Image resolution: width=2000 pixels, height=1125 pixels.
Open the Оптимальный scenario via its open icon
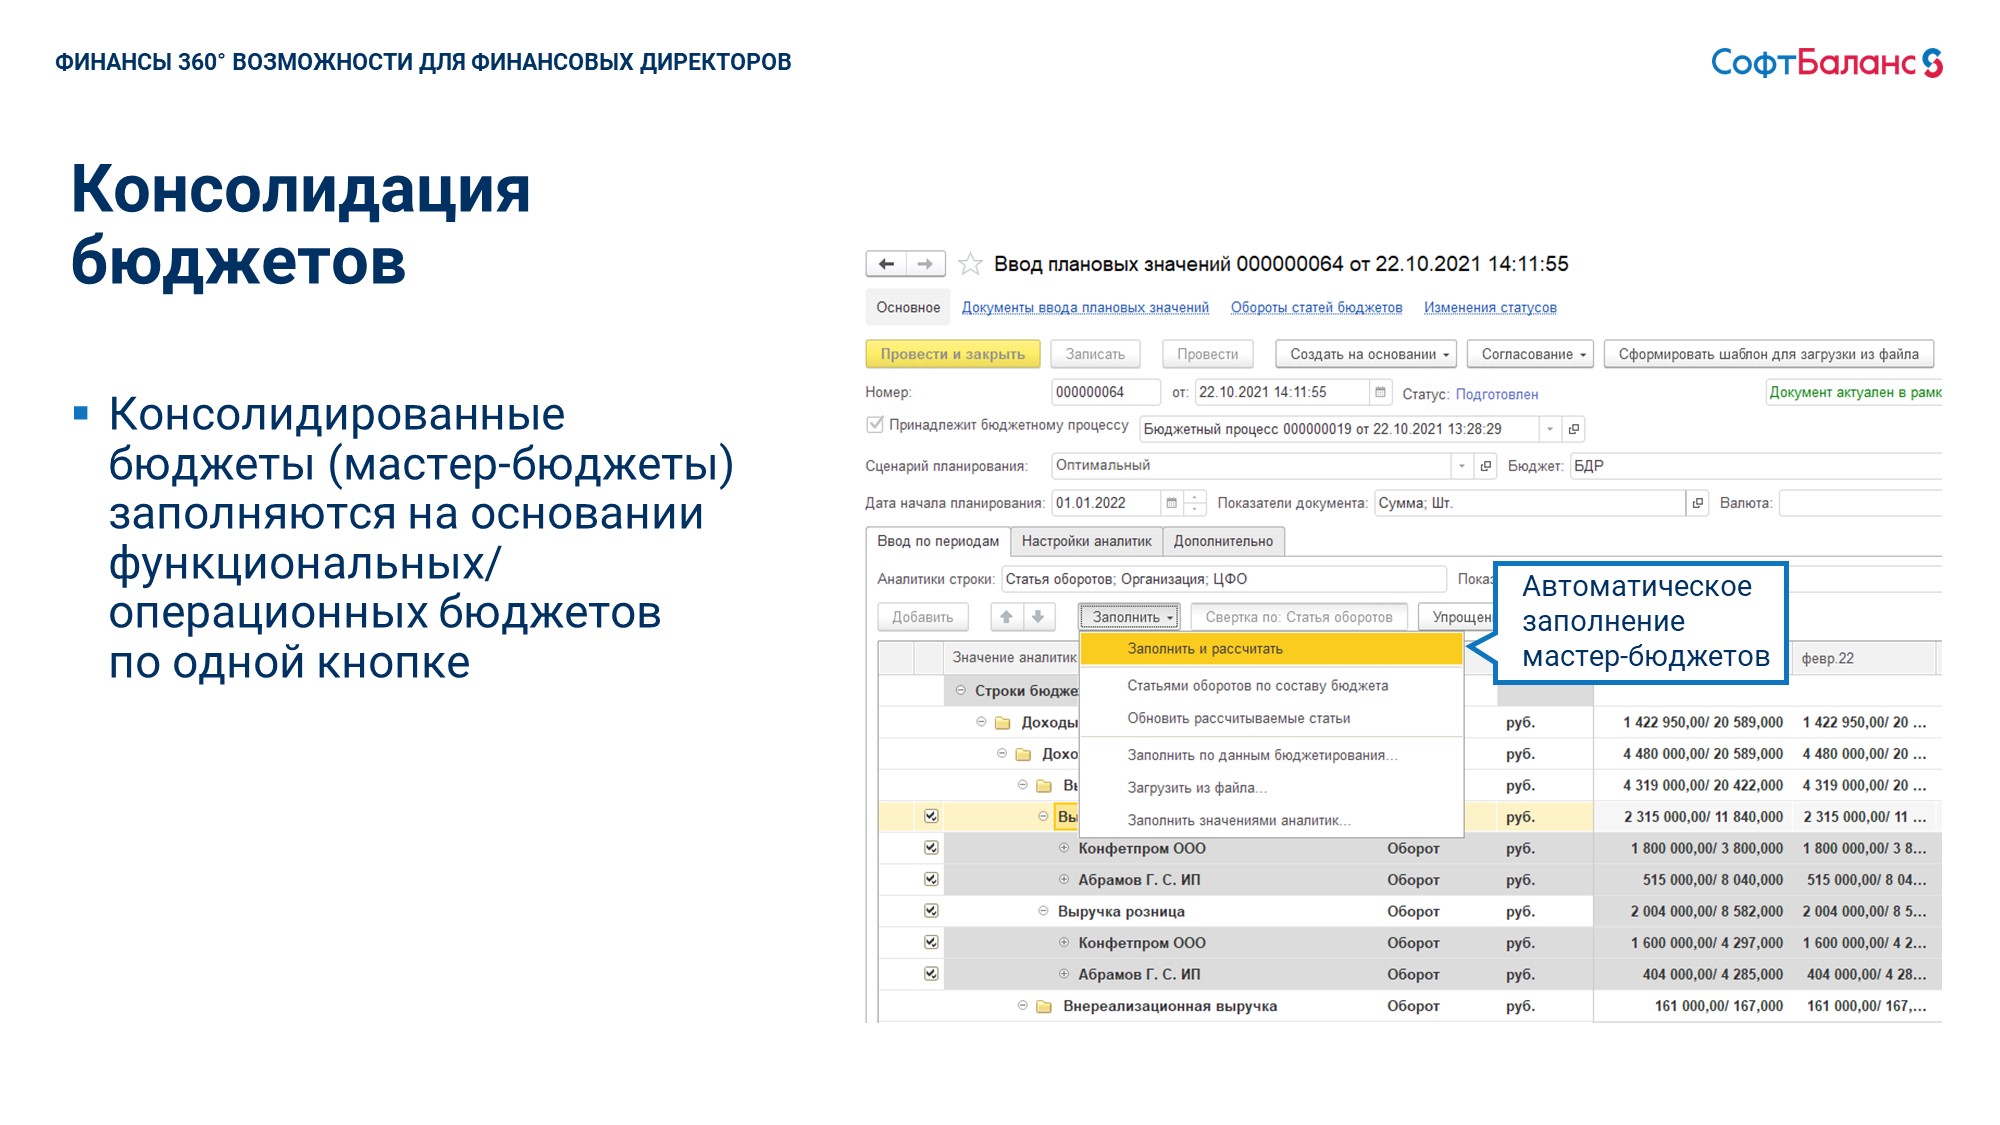pyautogui.click(x=1486, y=466)
